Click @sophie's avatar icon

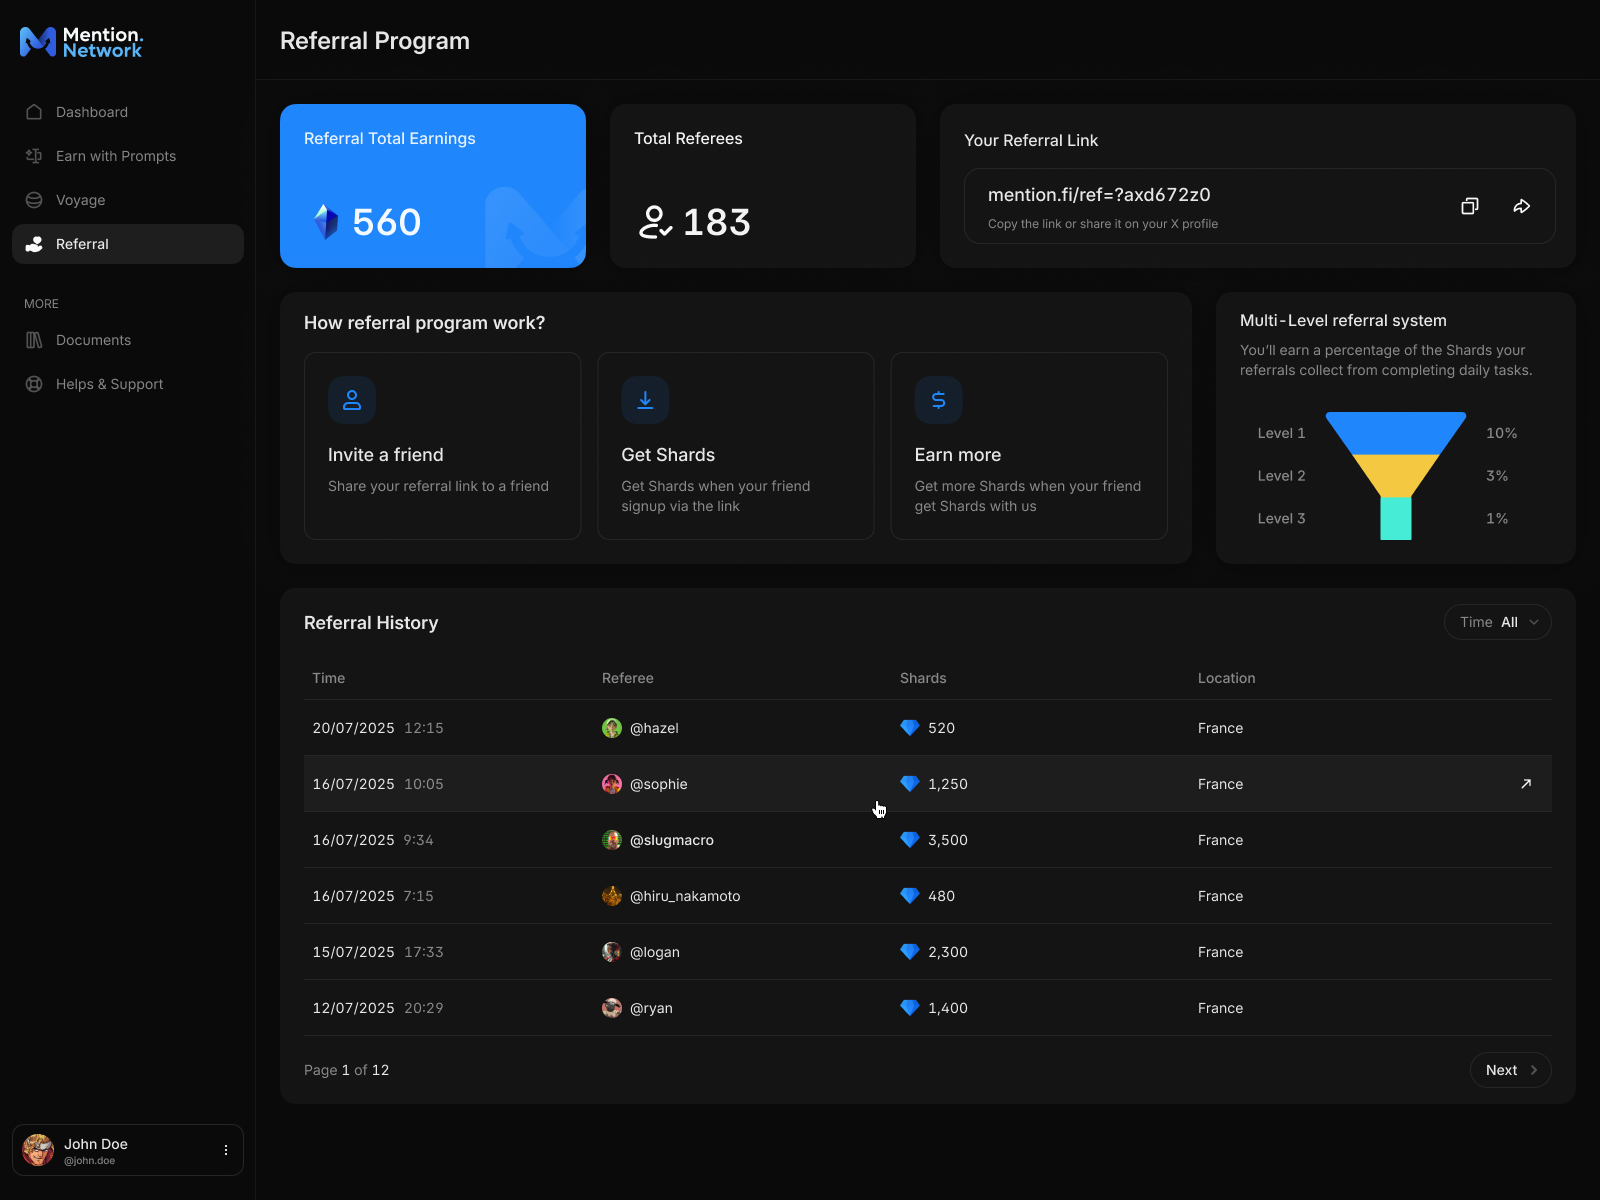(612, 784)
